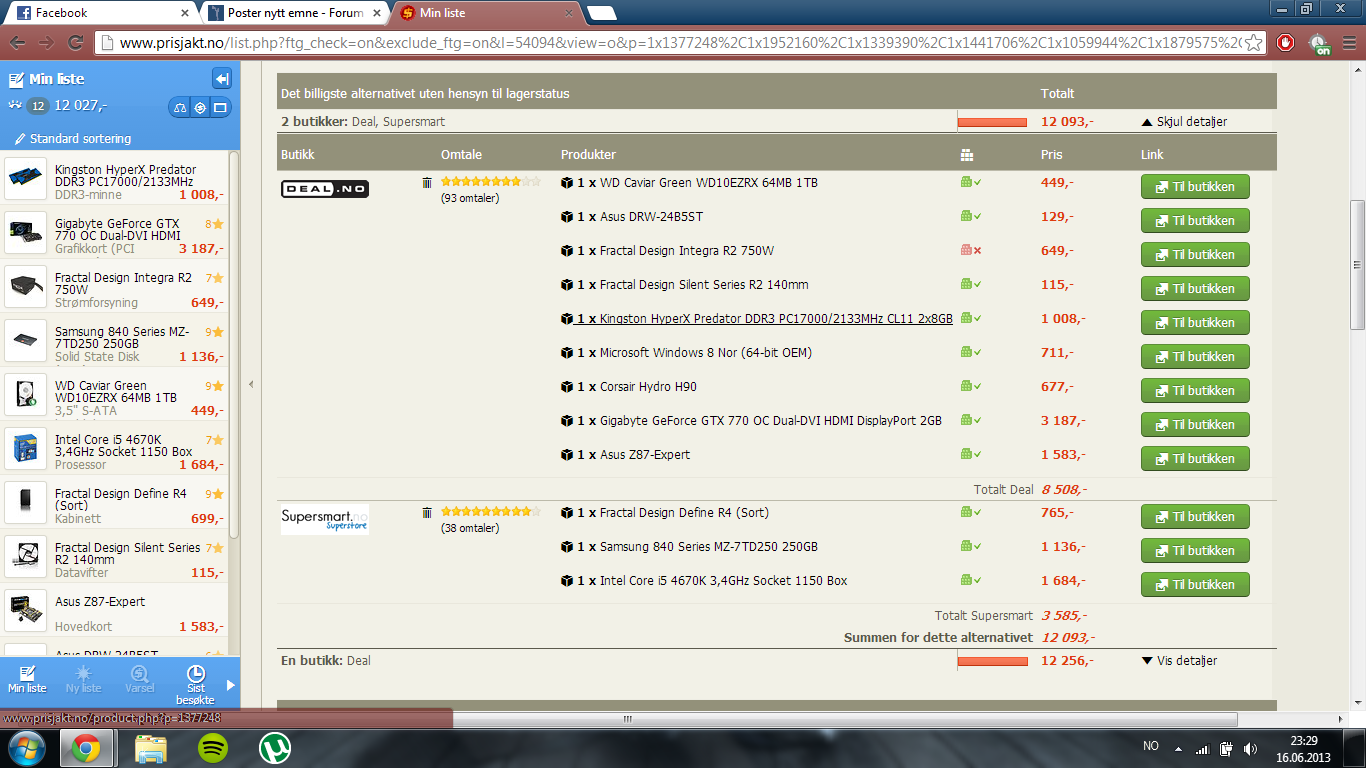Open Fractal Design Define R4 (Sort) table link
1366x768 pixels.
[x=684, y=513]
